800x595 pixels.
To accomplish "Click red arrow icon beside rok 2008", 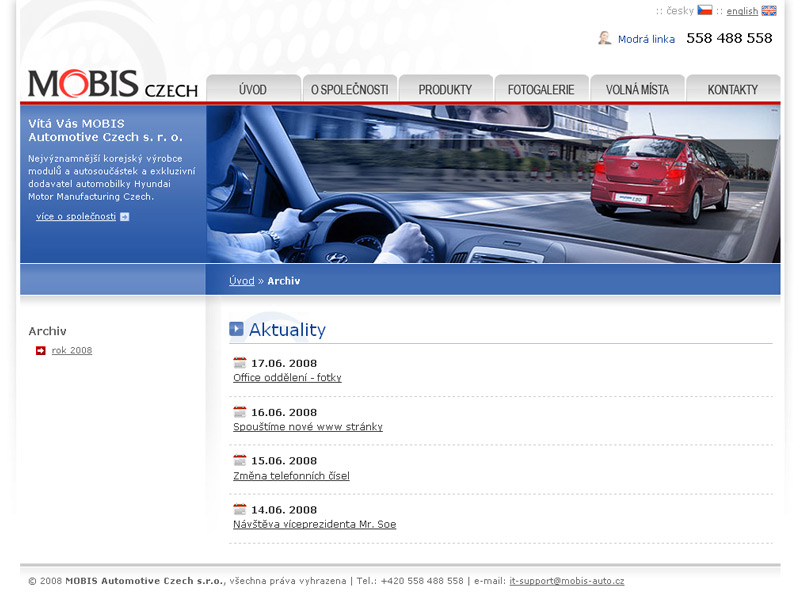I will click(41, 351).
